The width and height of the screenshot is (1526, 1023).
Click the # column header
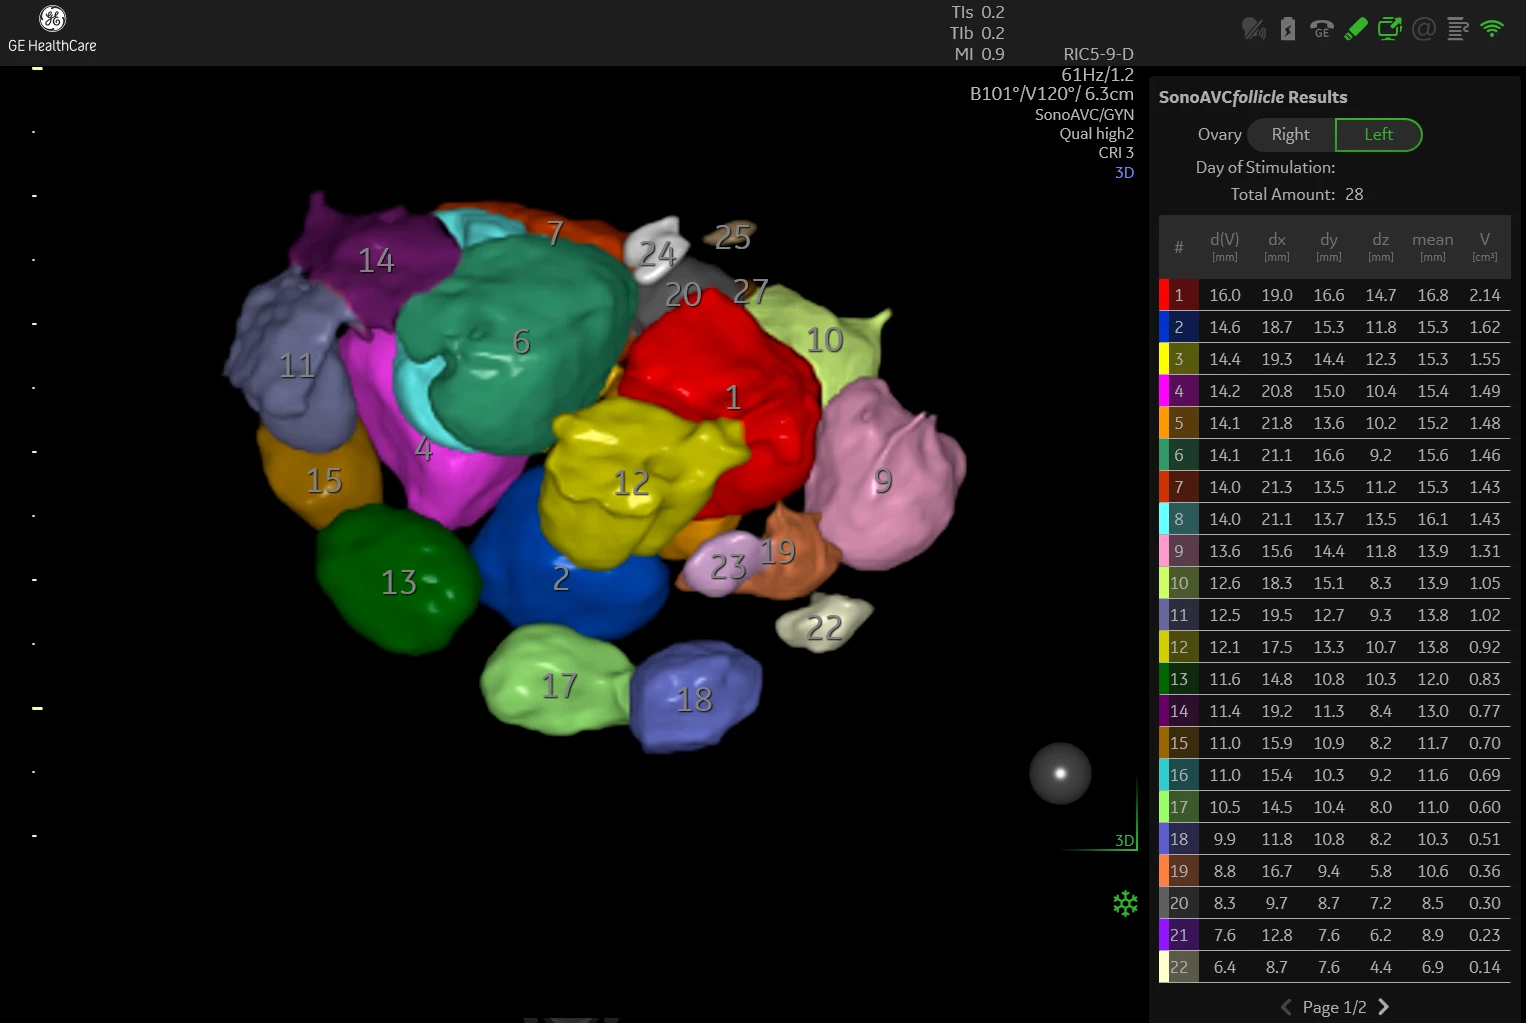click(1179, 247)
